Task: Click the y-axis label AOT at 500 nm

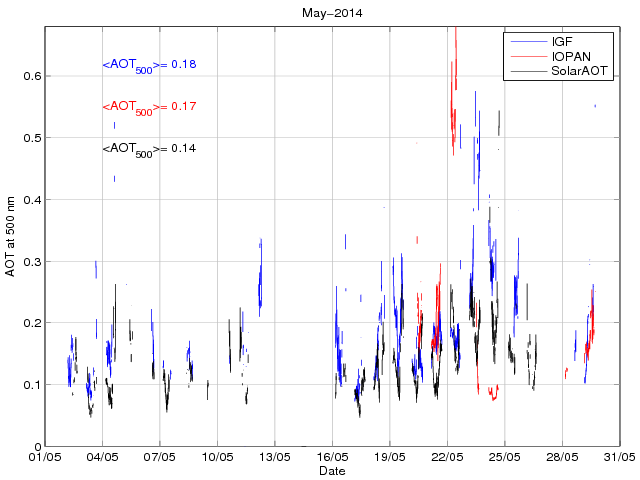Action: coord(10,236)
